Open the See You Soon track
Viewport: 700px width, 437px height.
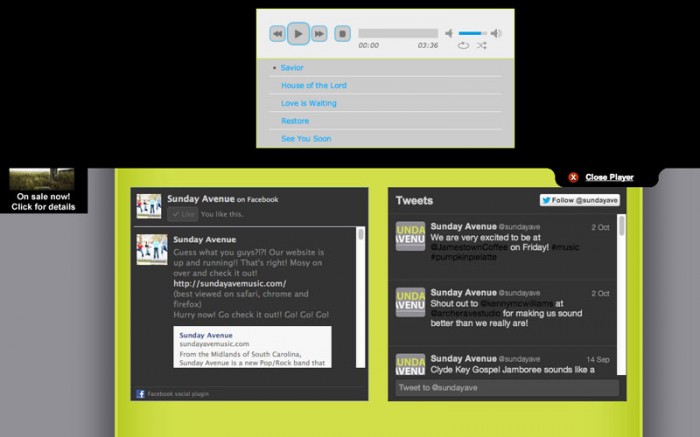pyautogui.click(x=306, y=139)
